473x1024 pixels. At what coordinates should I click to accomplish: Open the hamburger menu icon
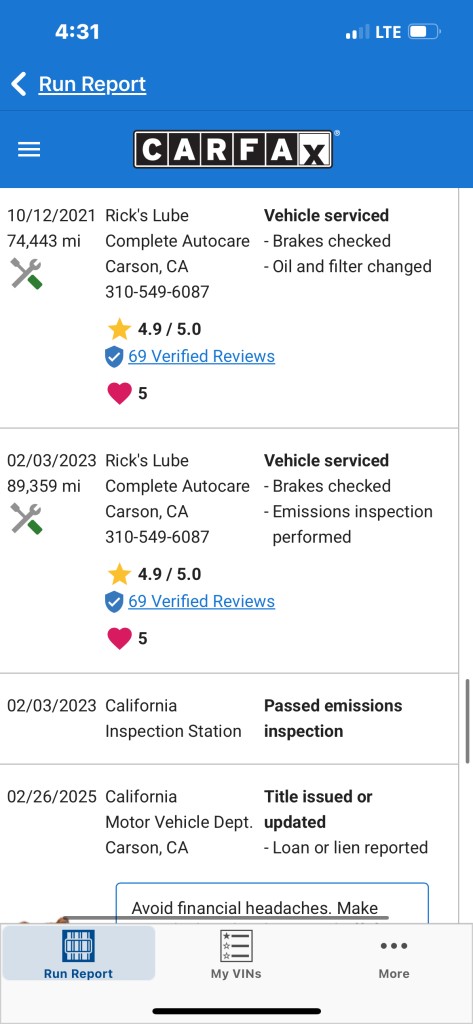click(29, 150)
